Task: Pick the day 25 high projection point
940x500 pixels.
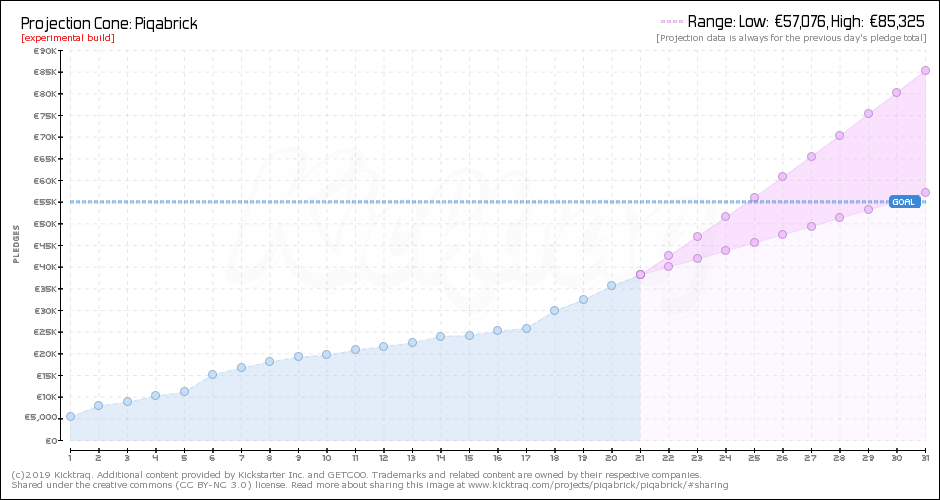Action: (754, 198)
